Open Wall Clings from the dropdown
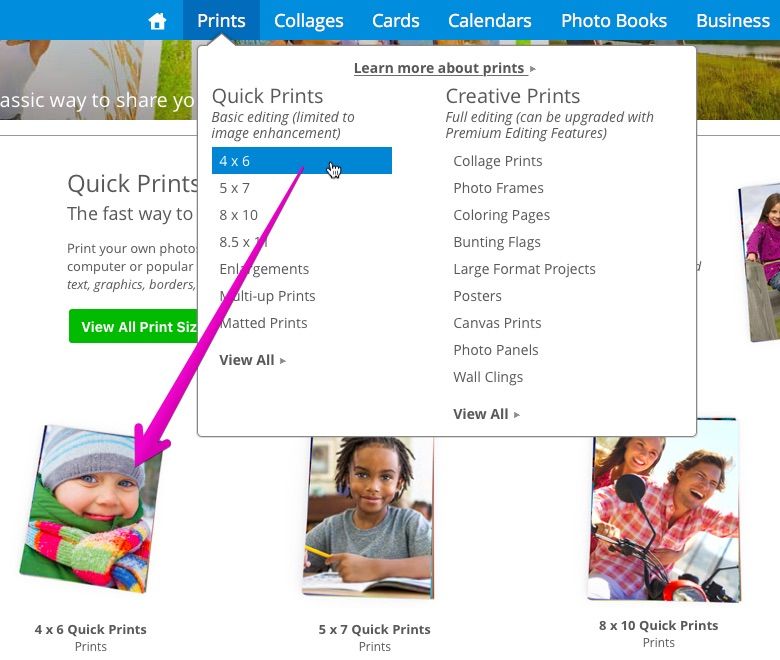Viewport: 780px width, 660px height. coord(488,377)
